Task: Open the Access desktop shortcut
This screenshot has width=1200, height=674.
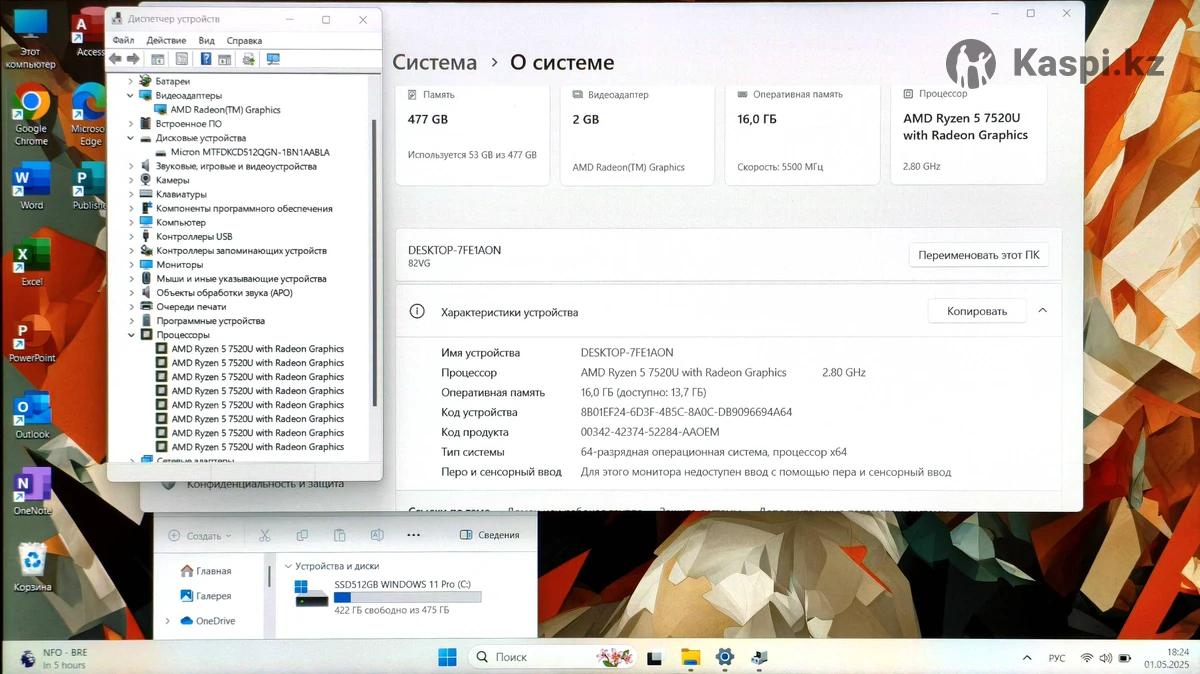Action: pyautogui.click(x=89, y=33)
